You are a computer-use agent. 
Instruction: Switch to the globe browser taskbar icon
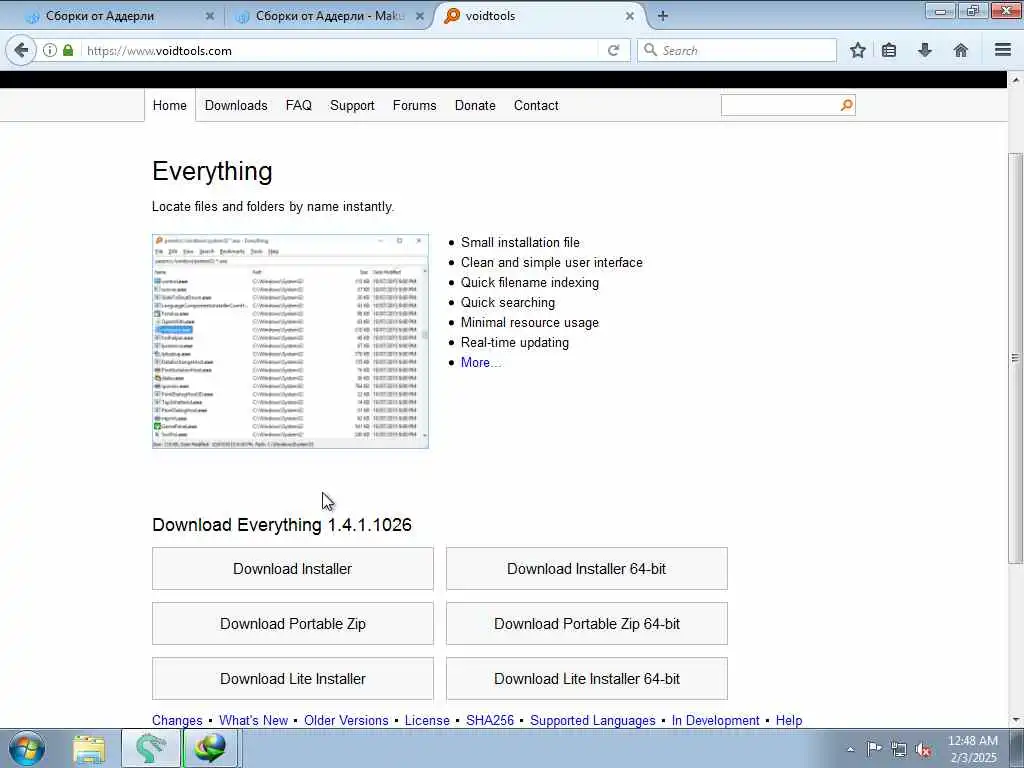tap(211, 748)
